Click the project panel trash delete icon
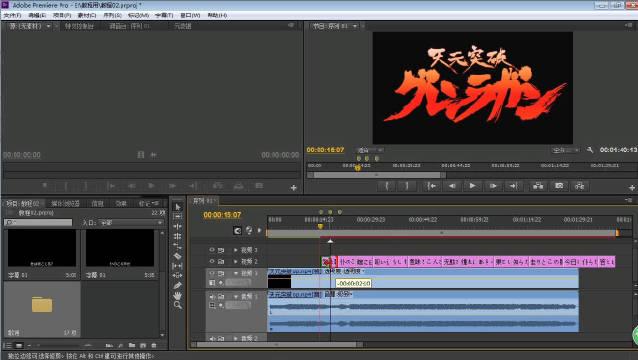This screenshot has width=638, height=360. [154, 345]
